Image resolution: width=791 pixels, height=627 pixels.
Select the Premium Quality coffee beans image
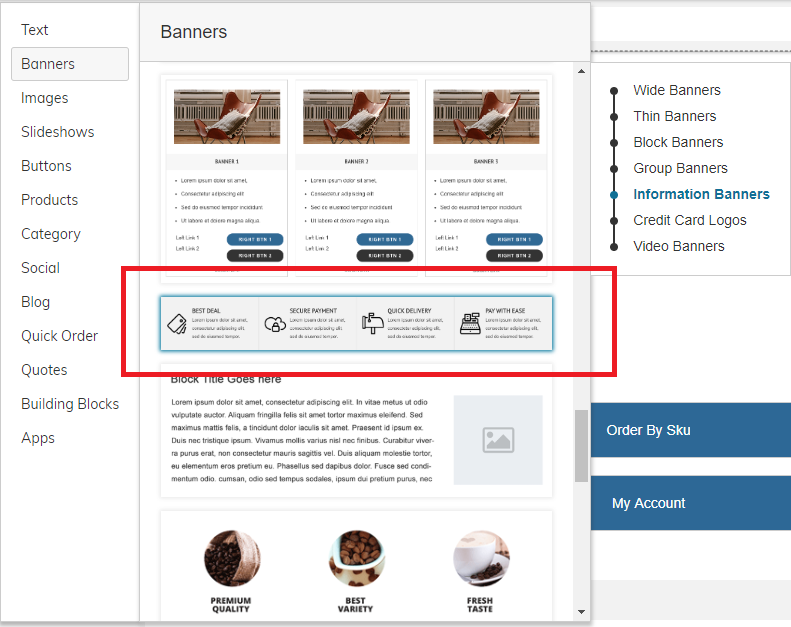click(x=232, y=558)
